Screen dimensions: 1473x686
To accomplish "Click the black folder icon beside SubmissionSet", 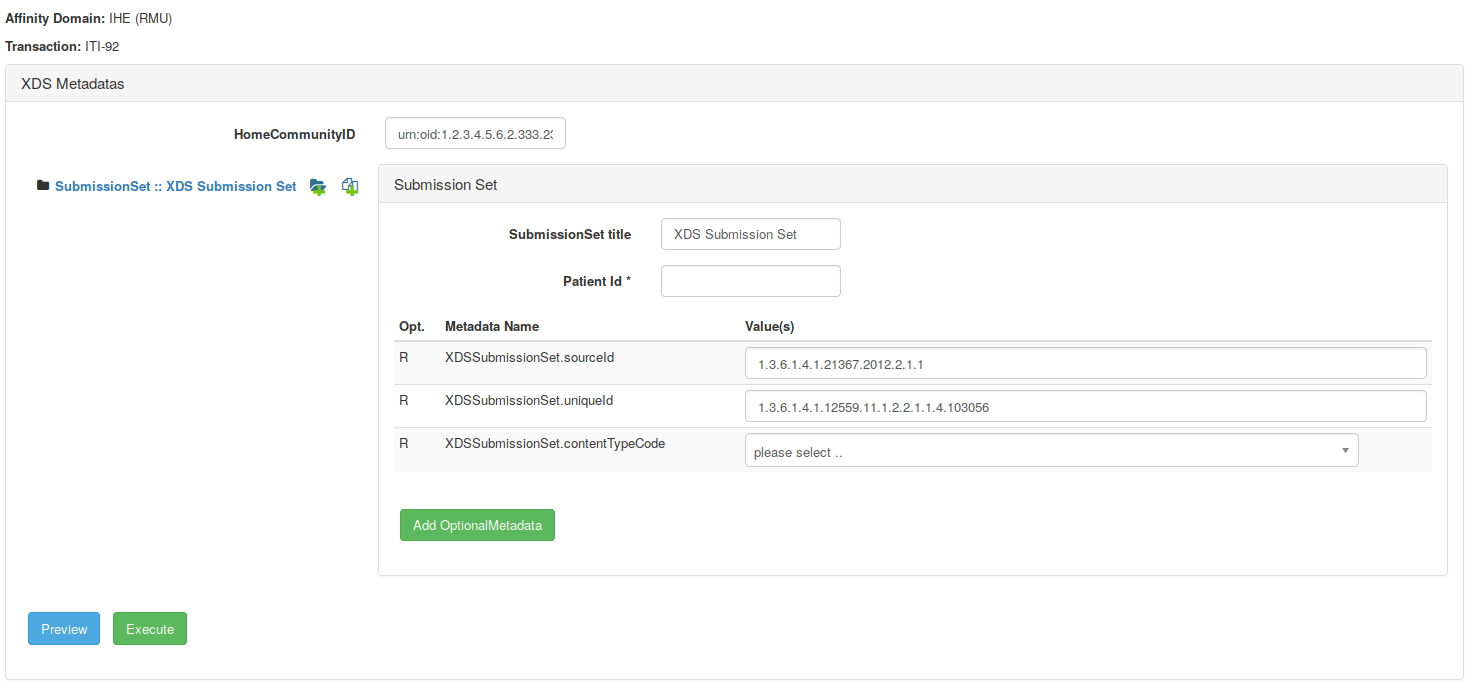I will pyautogui.click(x=43, y=186).
